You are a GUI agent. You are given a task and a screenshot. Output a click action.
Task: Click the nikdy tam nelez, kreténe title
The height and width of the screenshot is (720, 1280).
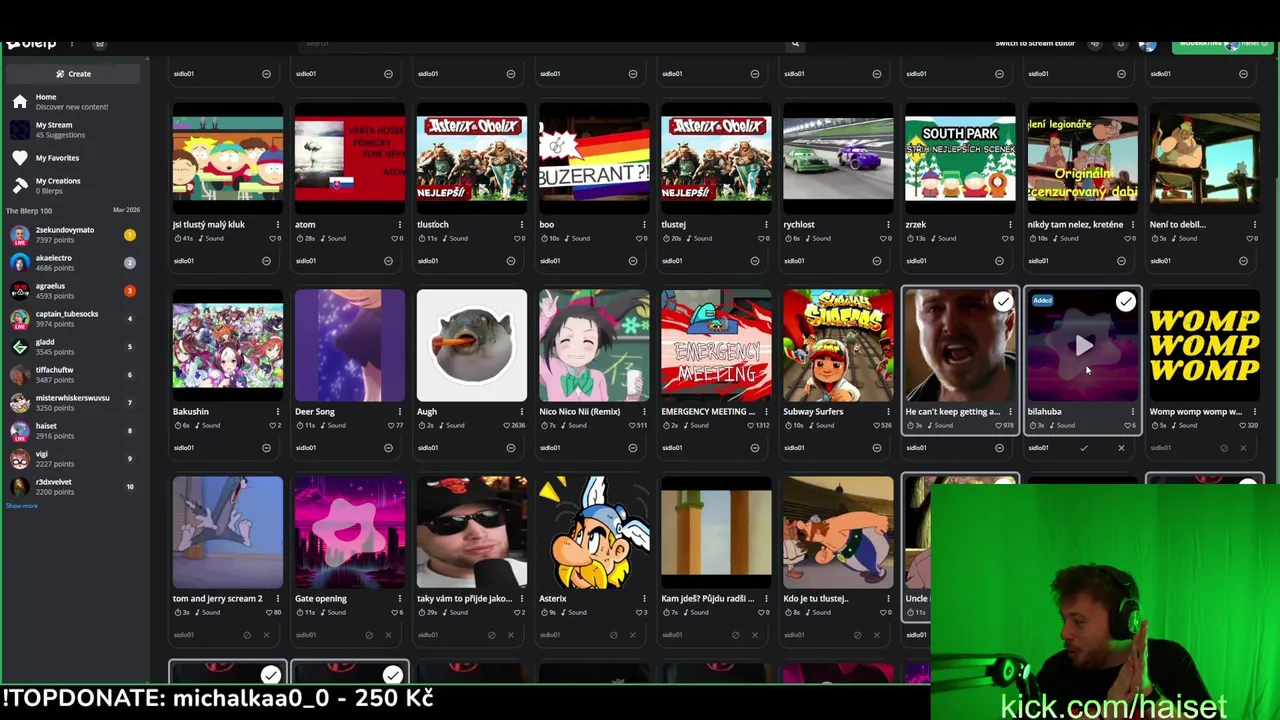[x=1075, y=225]
